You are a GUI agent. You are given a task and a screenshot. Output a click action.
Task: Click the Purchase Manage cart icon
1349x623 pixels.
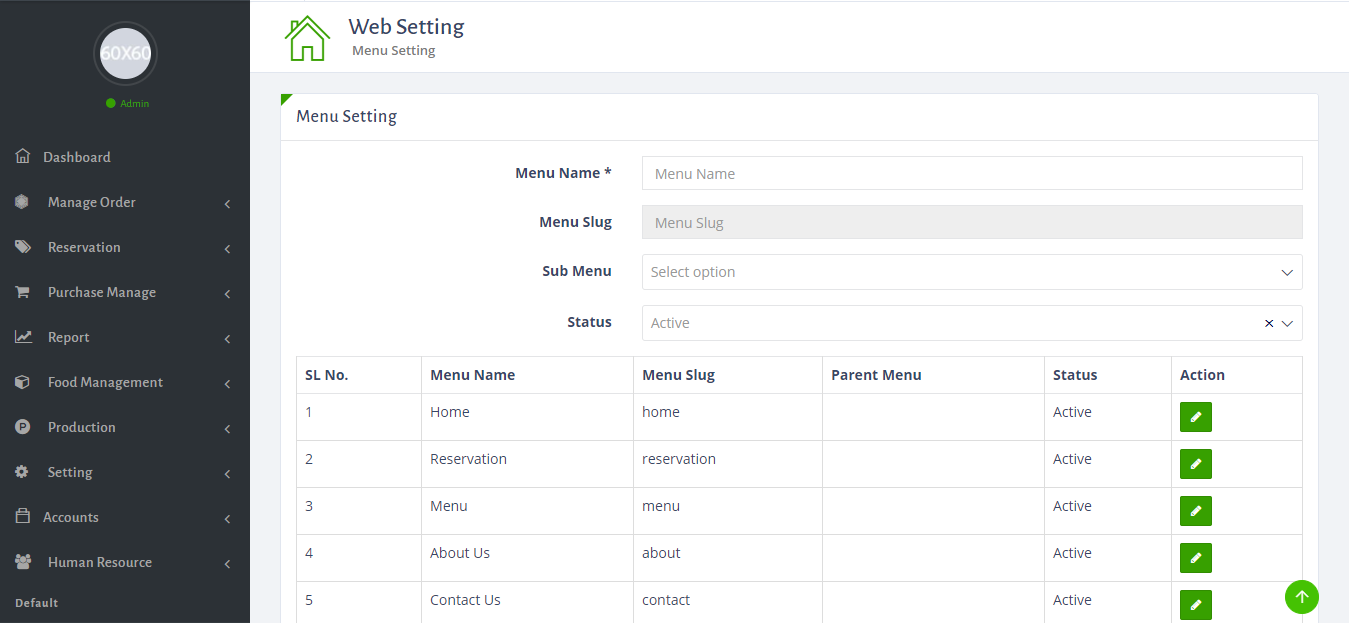(22, 291)
